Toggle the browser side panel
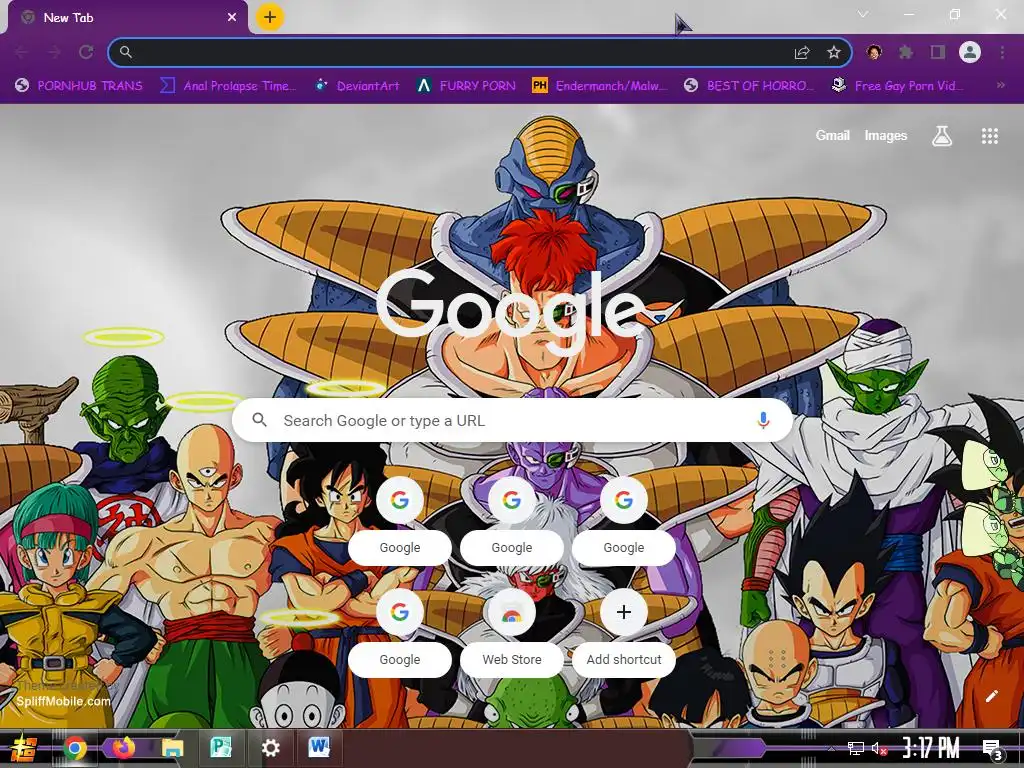1024x768 pixels. click(938, 52)
